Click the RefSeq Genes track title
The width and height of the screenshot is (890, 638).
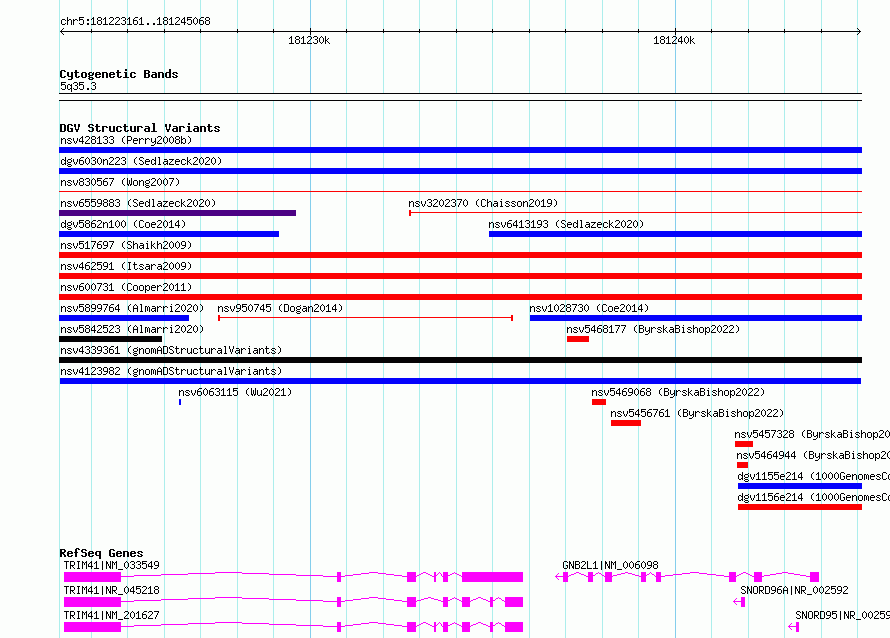[x=101, y=553]
